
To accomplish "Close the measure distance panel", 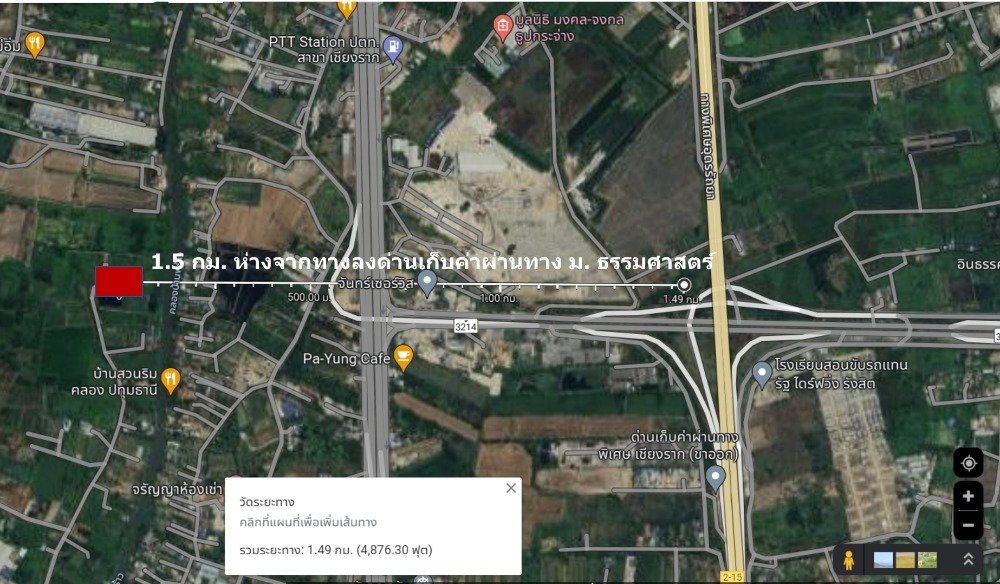I will point(511,488).
